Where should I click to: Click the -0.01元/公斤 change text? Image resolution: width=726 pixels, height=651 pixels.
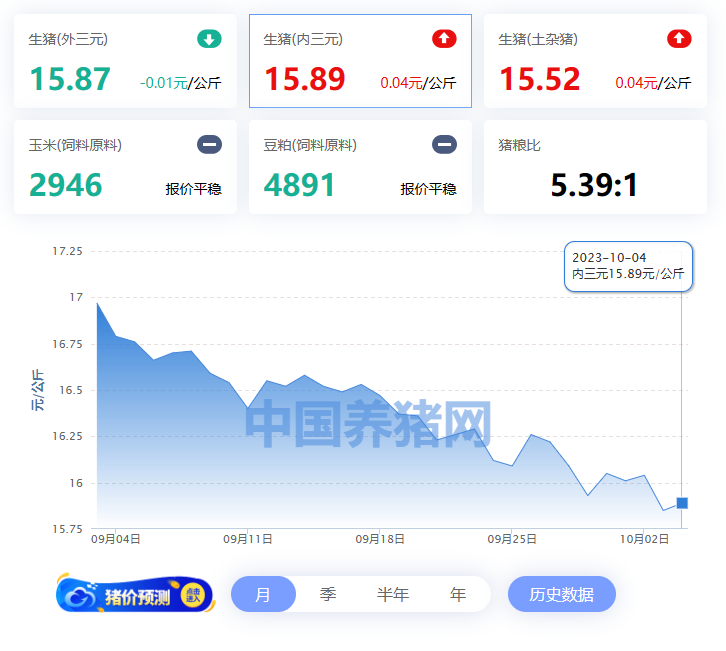181,83
